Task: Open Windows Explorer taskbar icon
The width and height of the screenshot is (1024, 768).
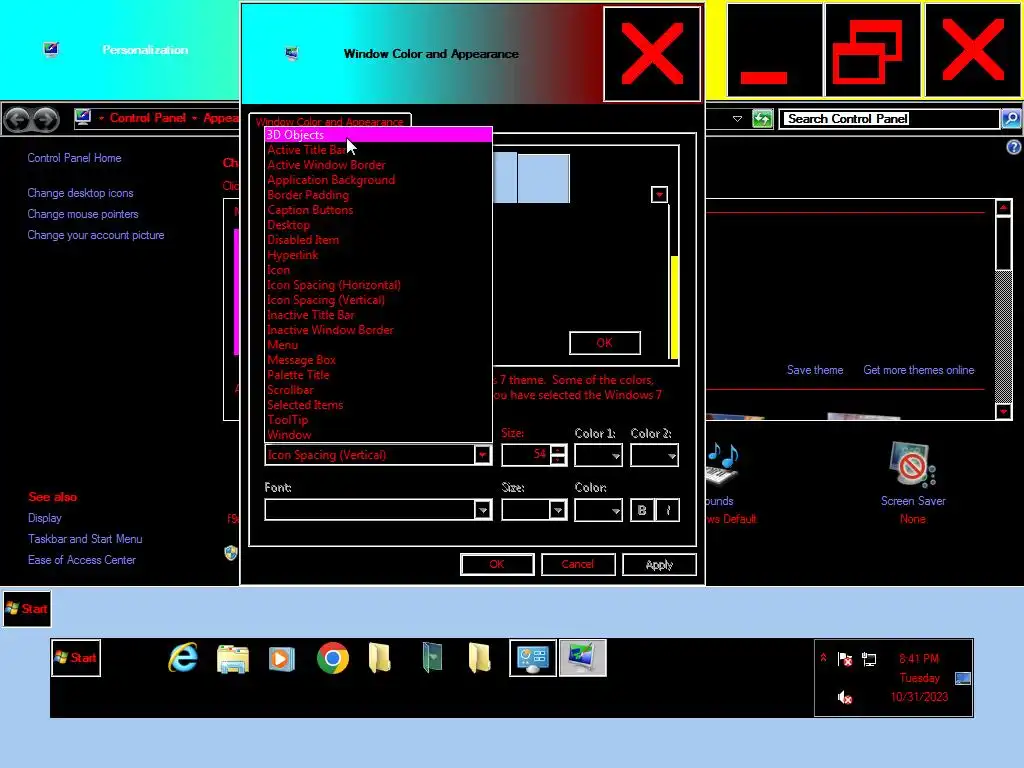Action: coord(232,658)
